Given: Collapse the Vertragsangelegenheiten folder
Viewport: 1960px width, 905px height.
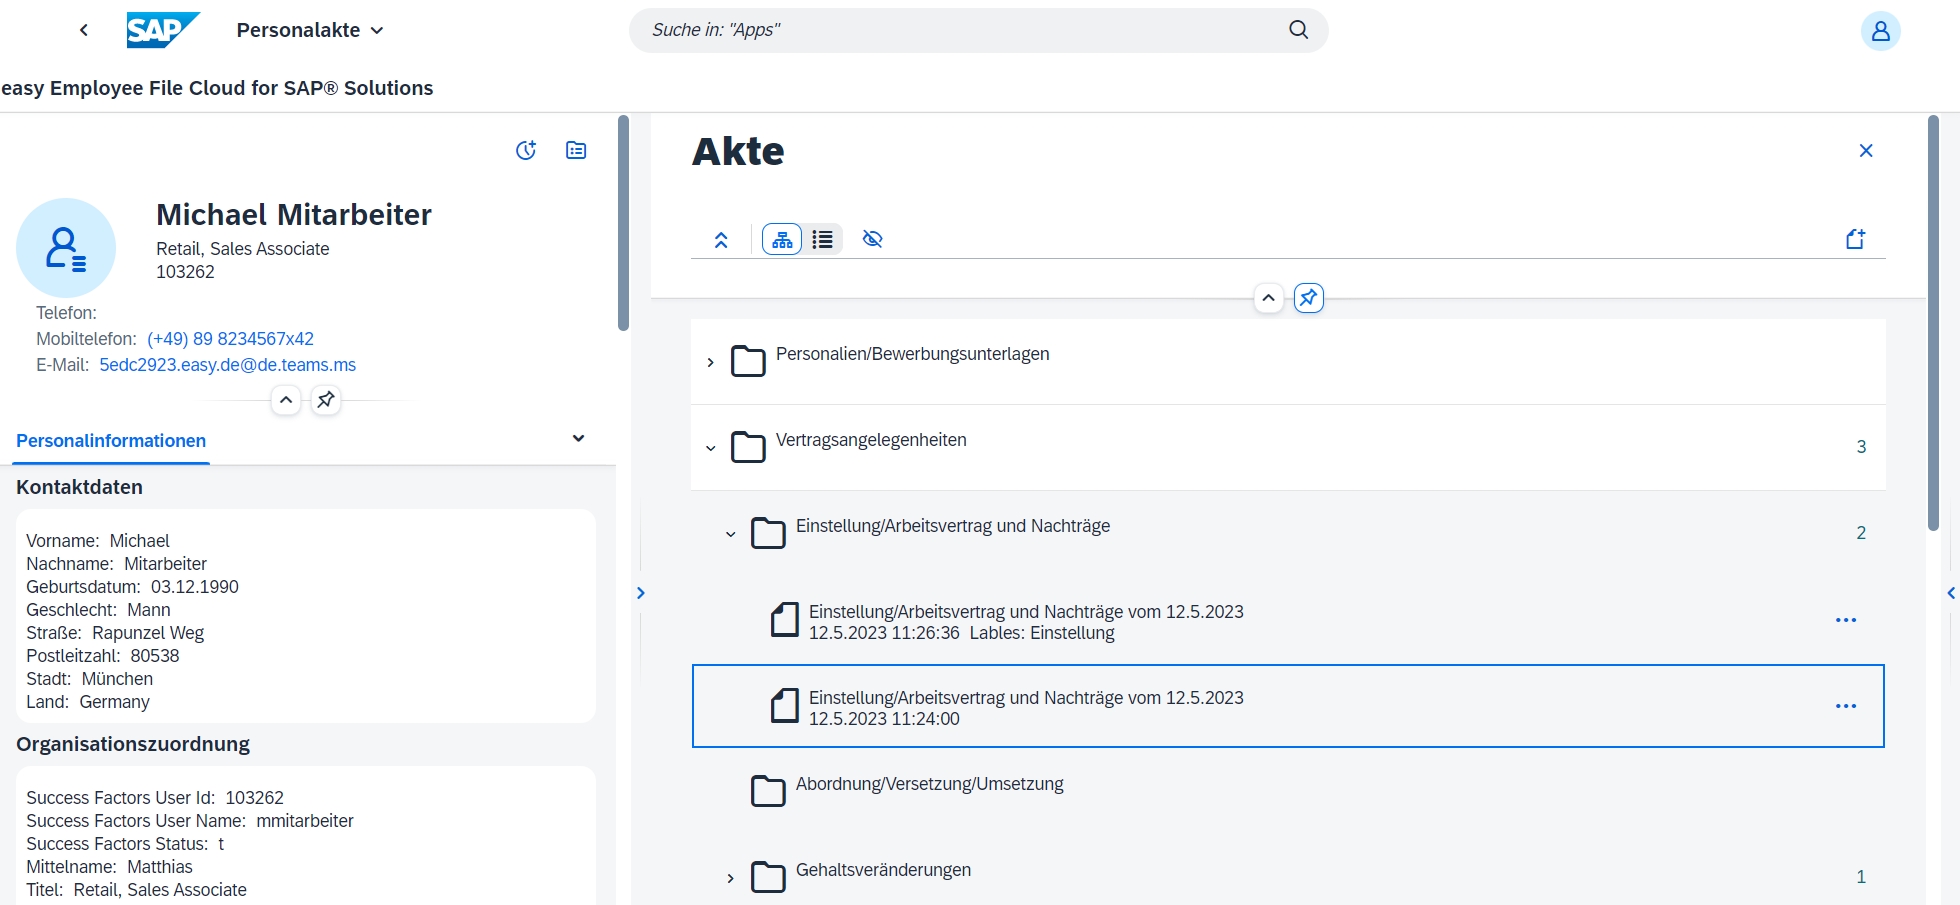Looking at the screenshot, I should (710, 448).
